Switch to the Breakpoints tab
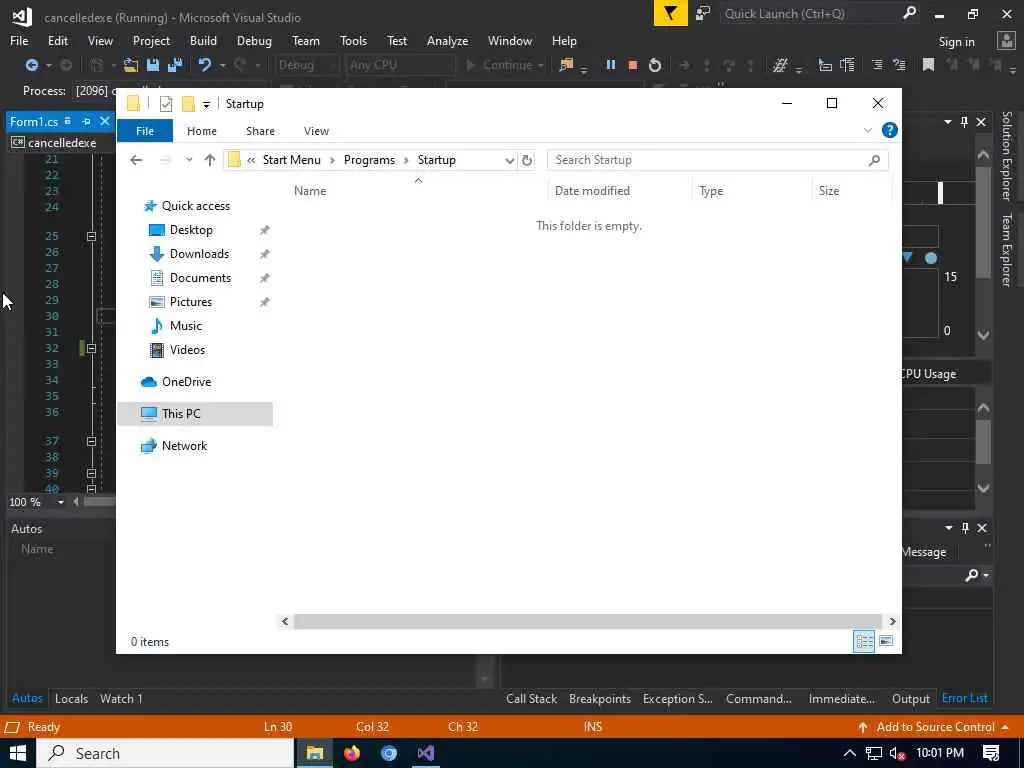 pos(600,698)
